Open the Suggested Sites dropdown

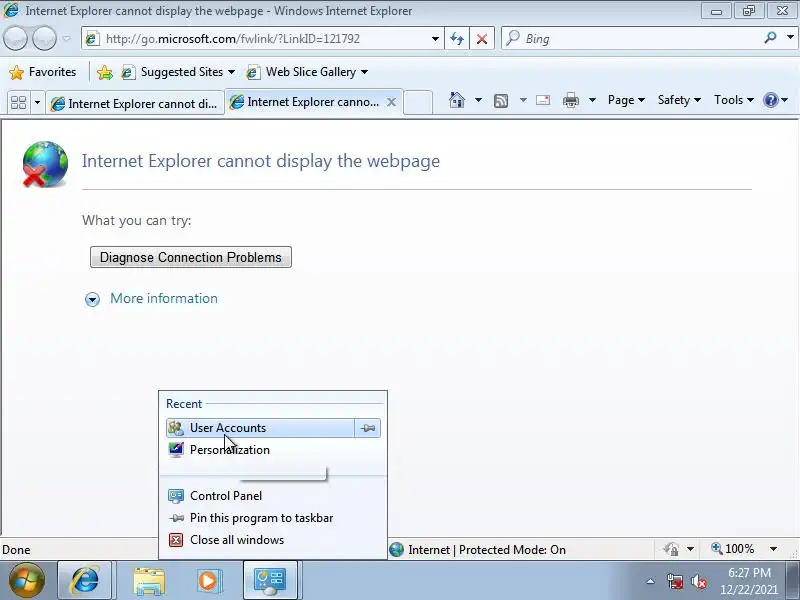point(179,72)
